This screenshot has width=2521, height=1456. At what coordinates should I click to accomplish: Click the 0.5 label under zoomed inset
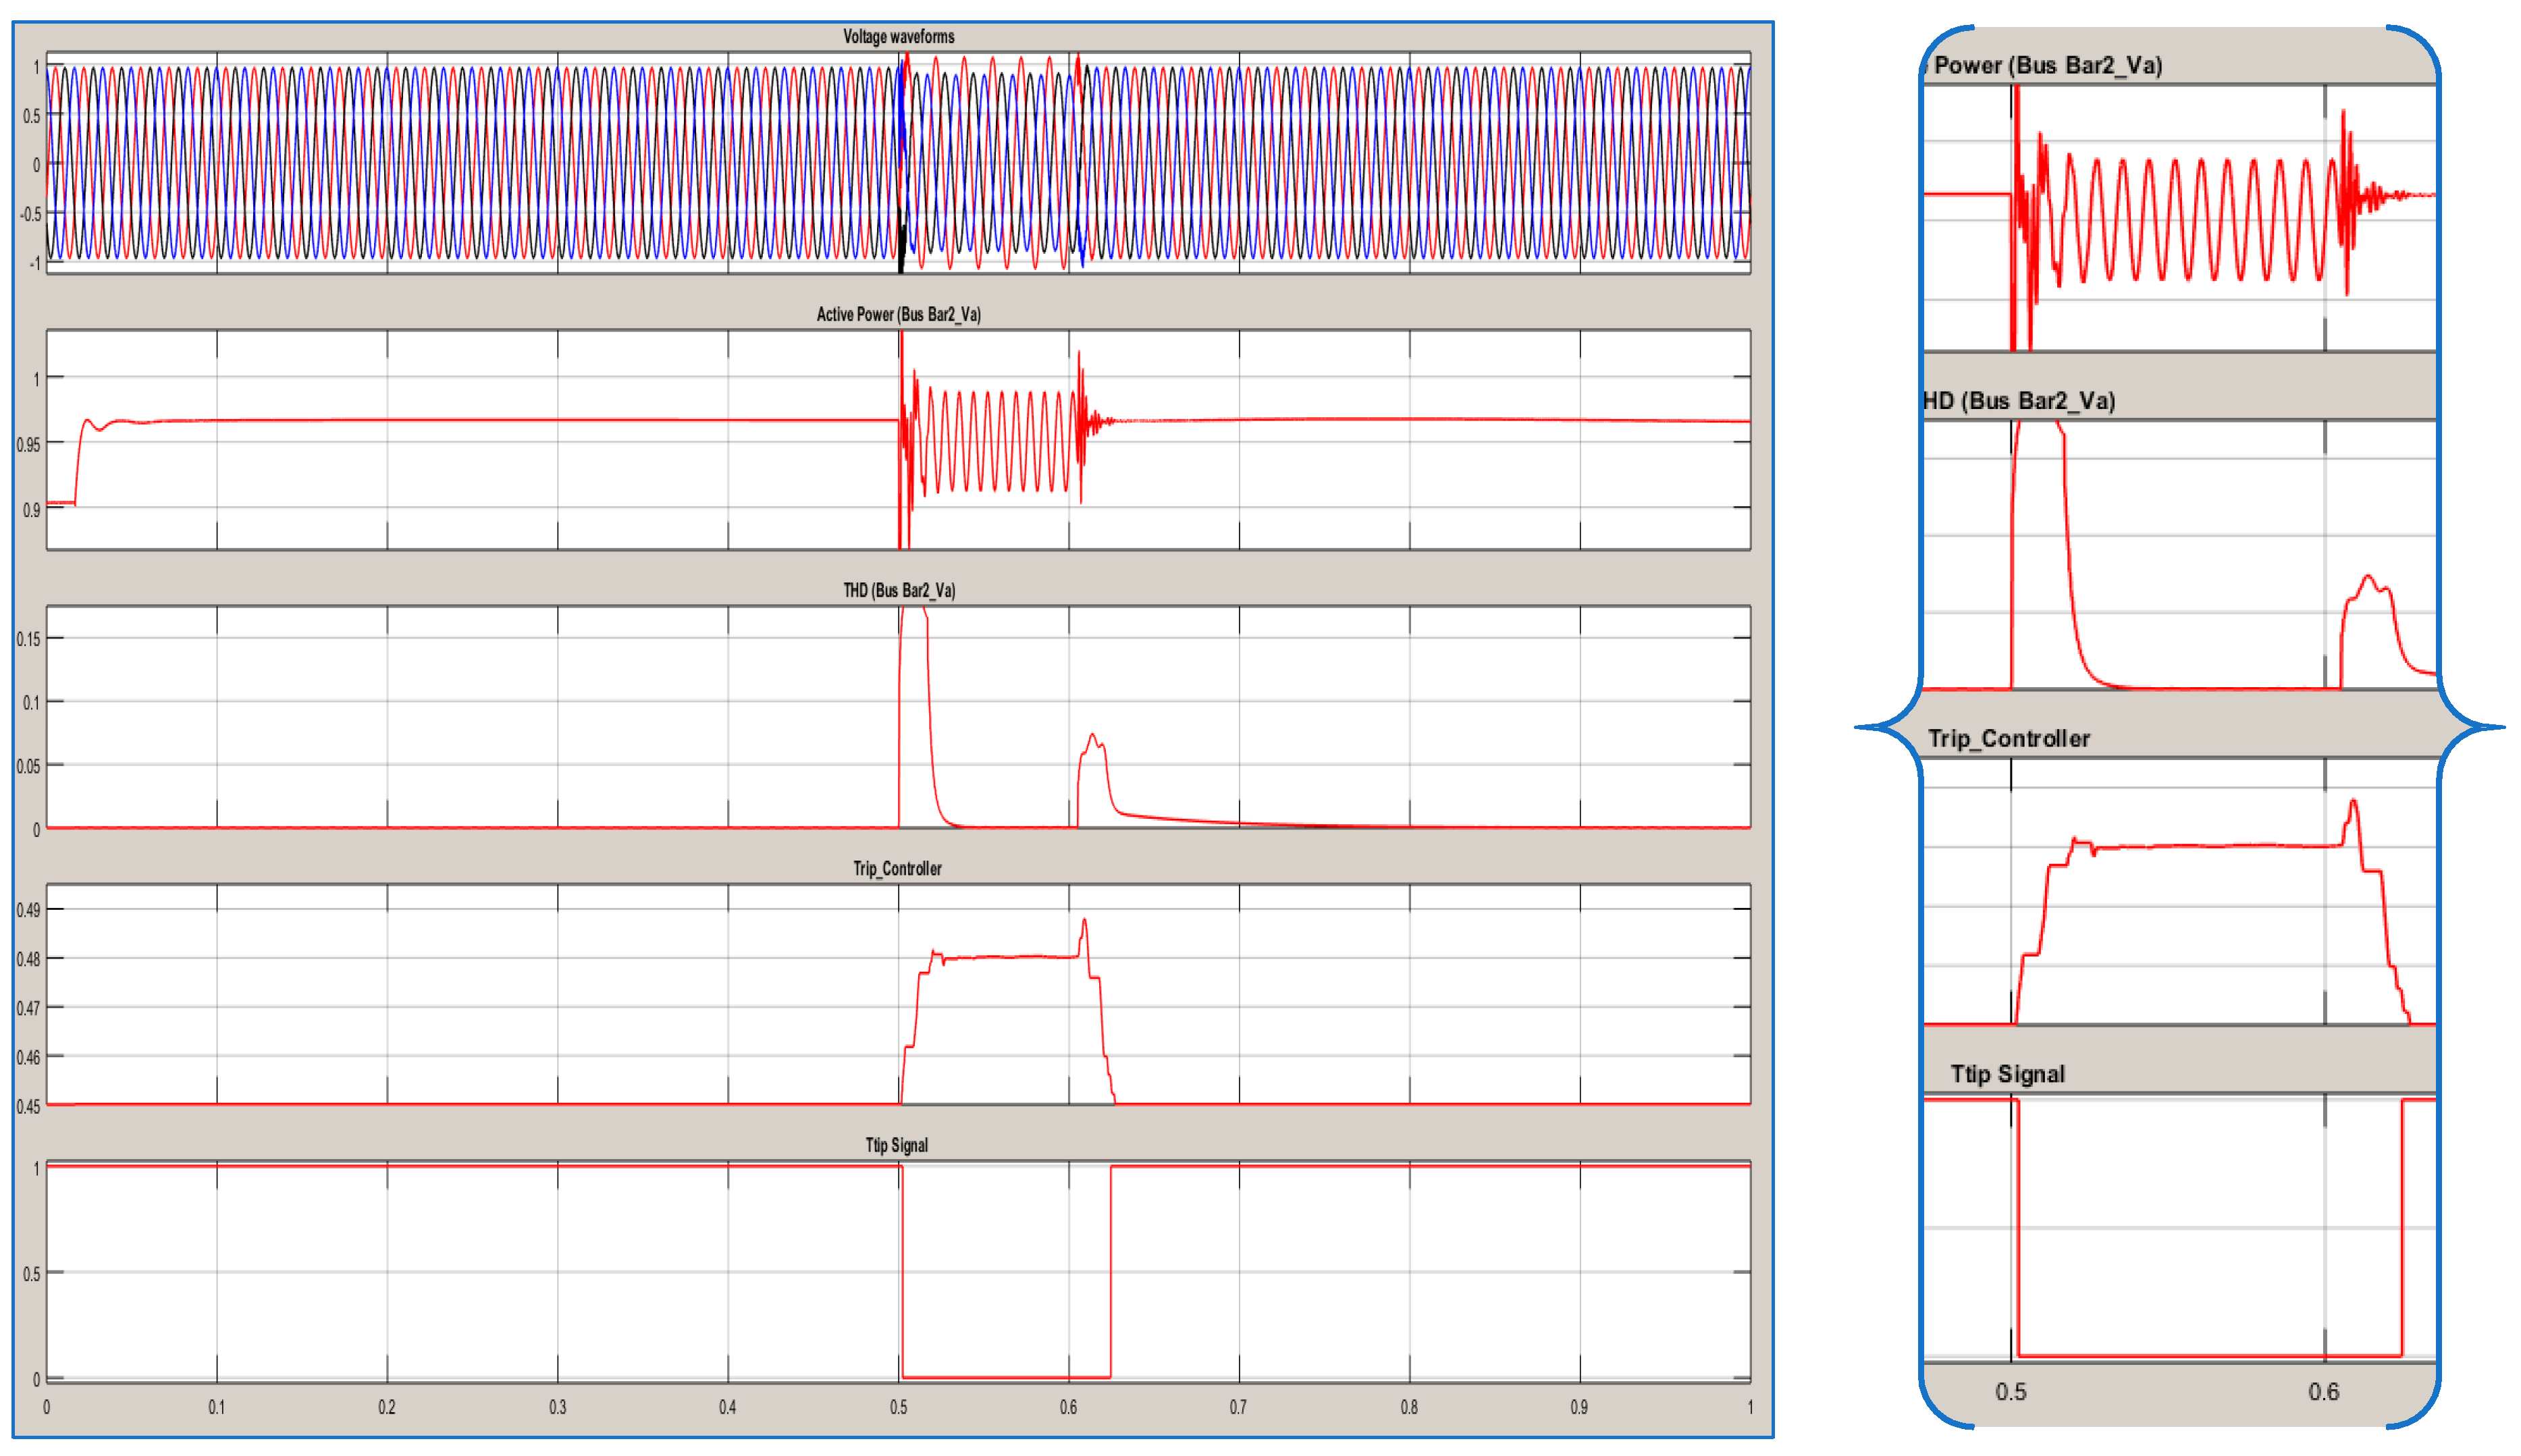coord(2010,1391)
